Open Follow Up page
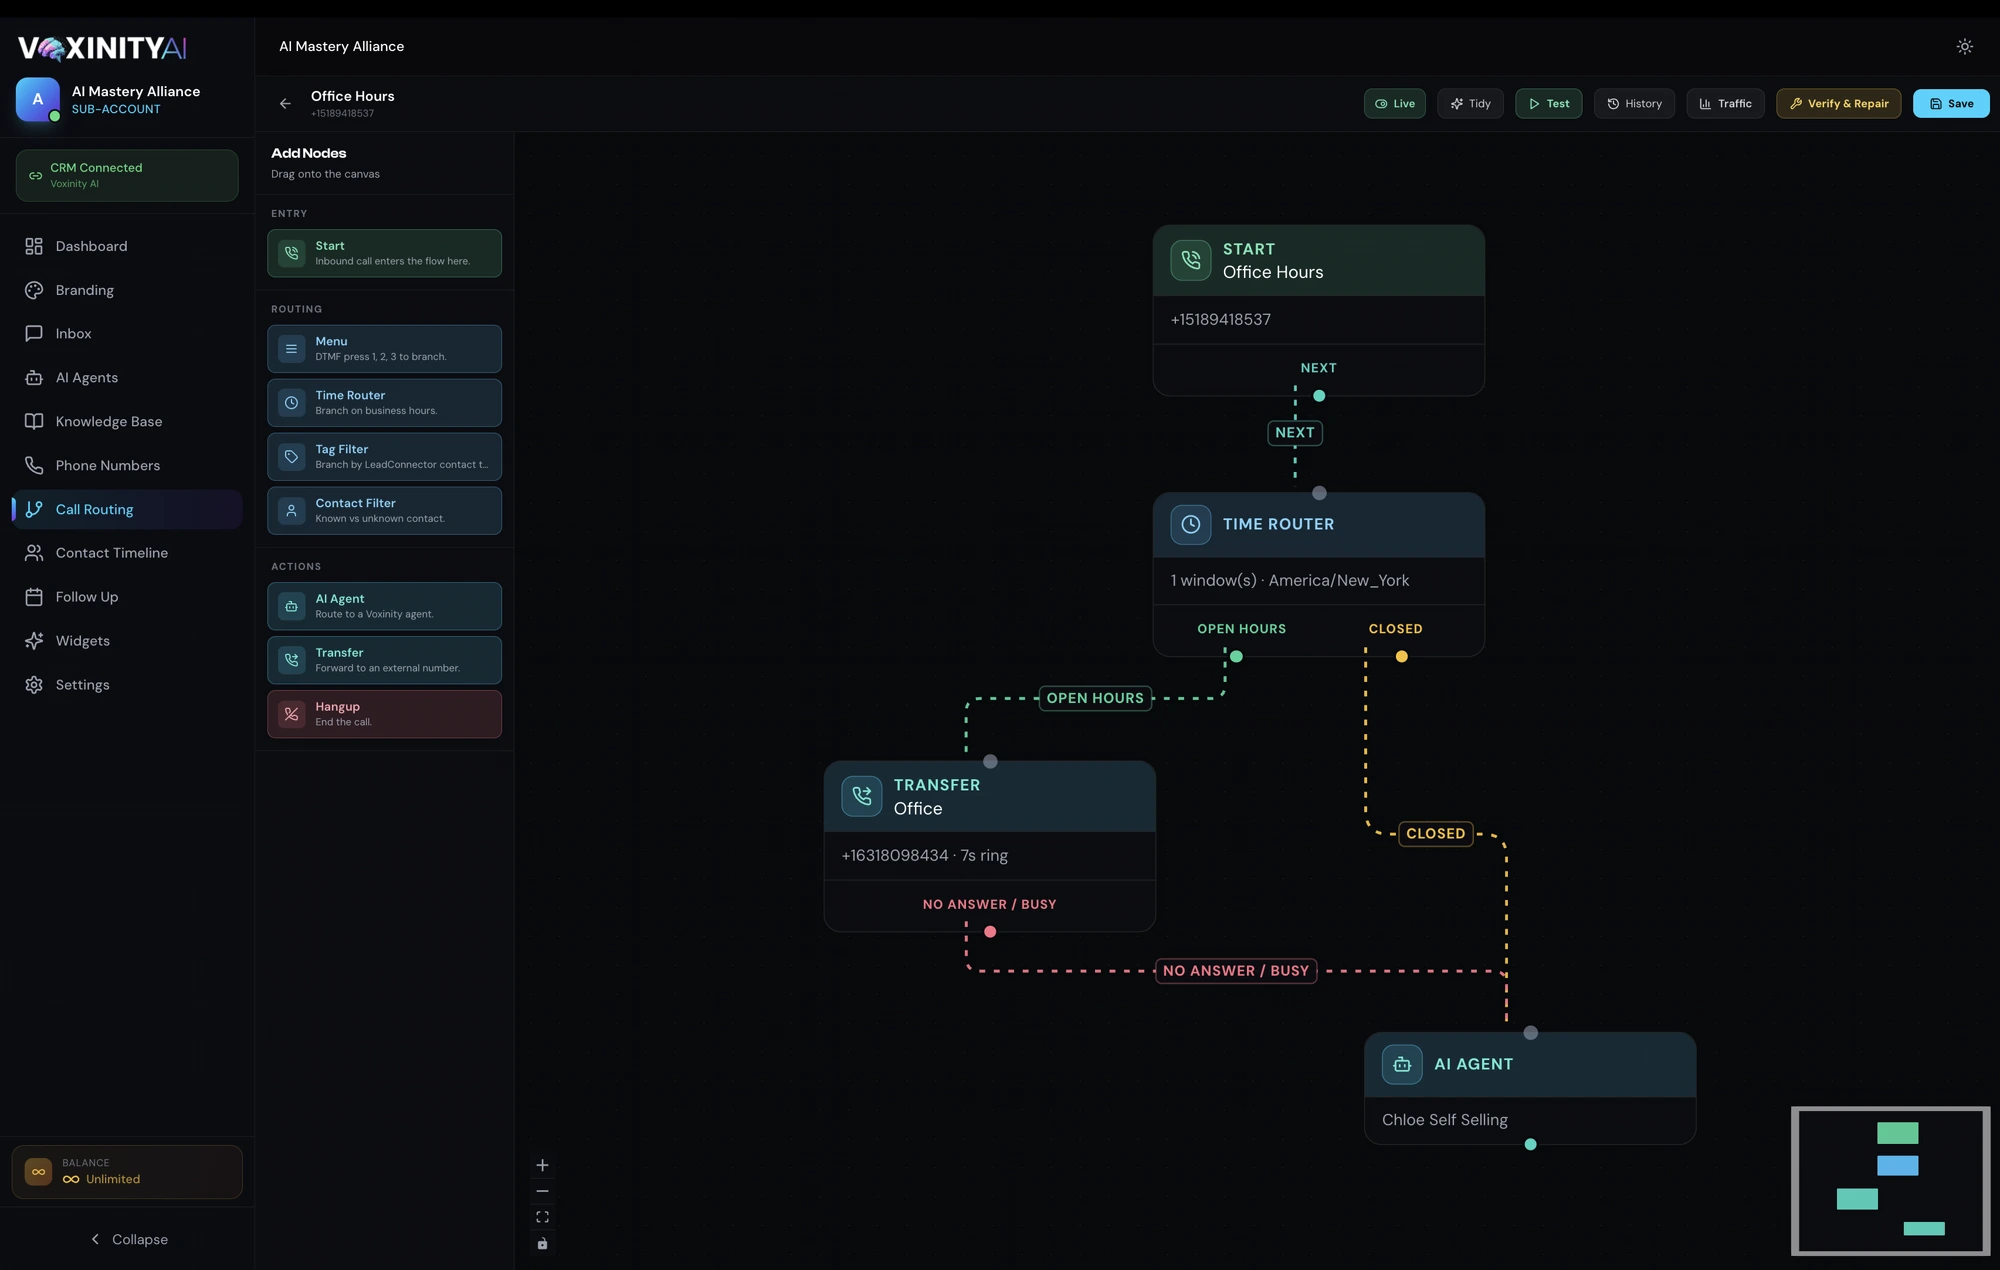The height and width of the screenshot is (1270, 2000). [127, 597]
